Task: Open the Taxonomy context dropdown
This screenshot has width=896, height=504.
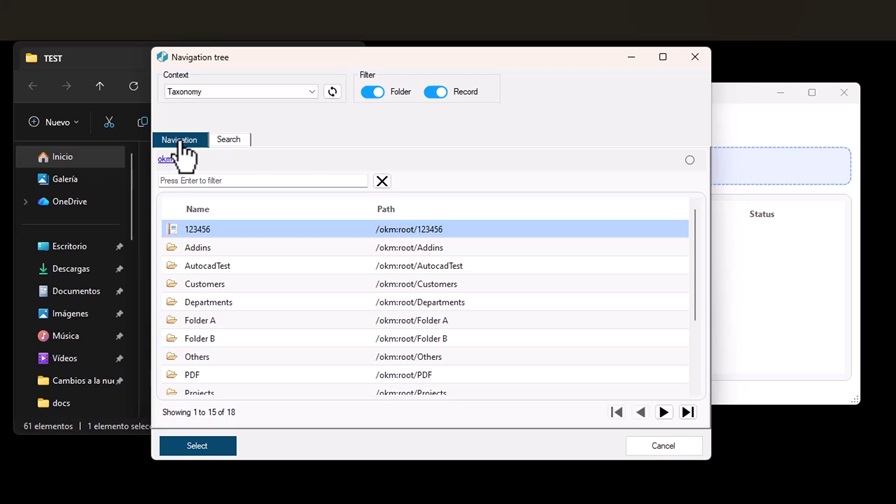Action: pos(241,91)
